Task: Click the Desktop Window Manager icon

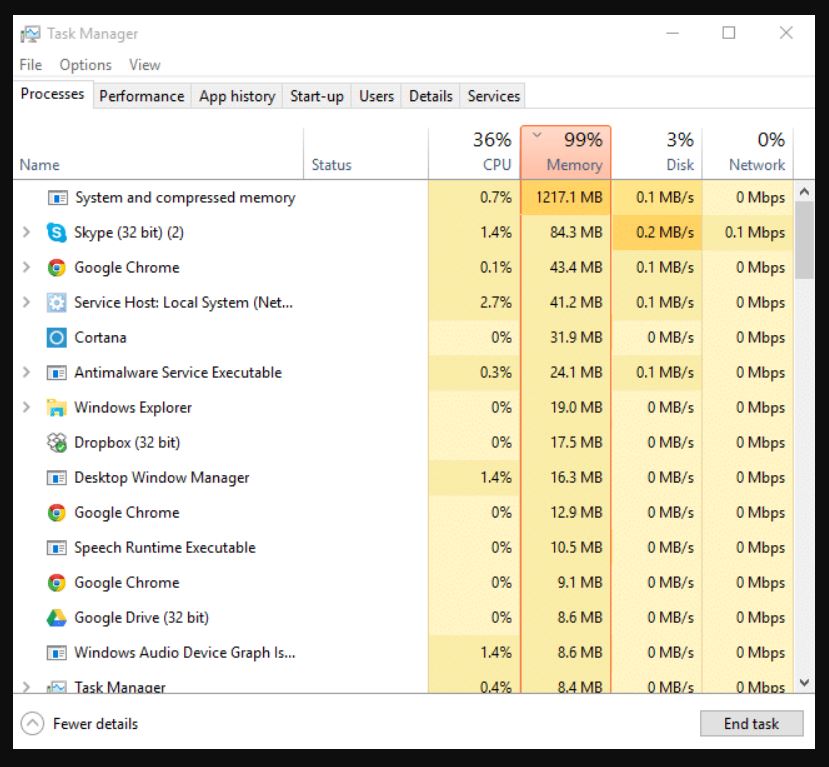Action: tap(57, 478)
